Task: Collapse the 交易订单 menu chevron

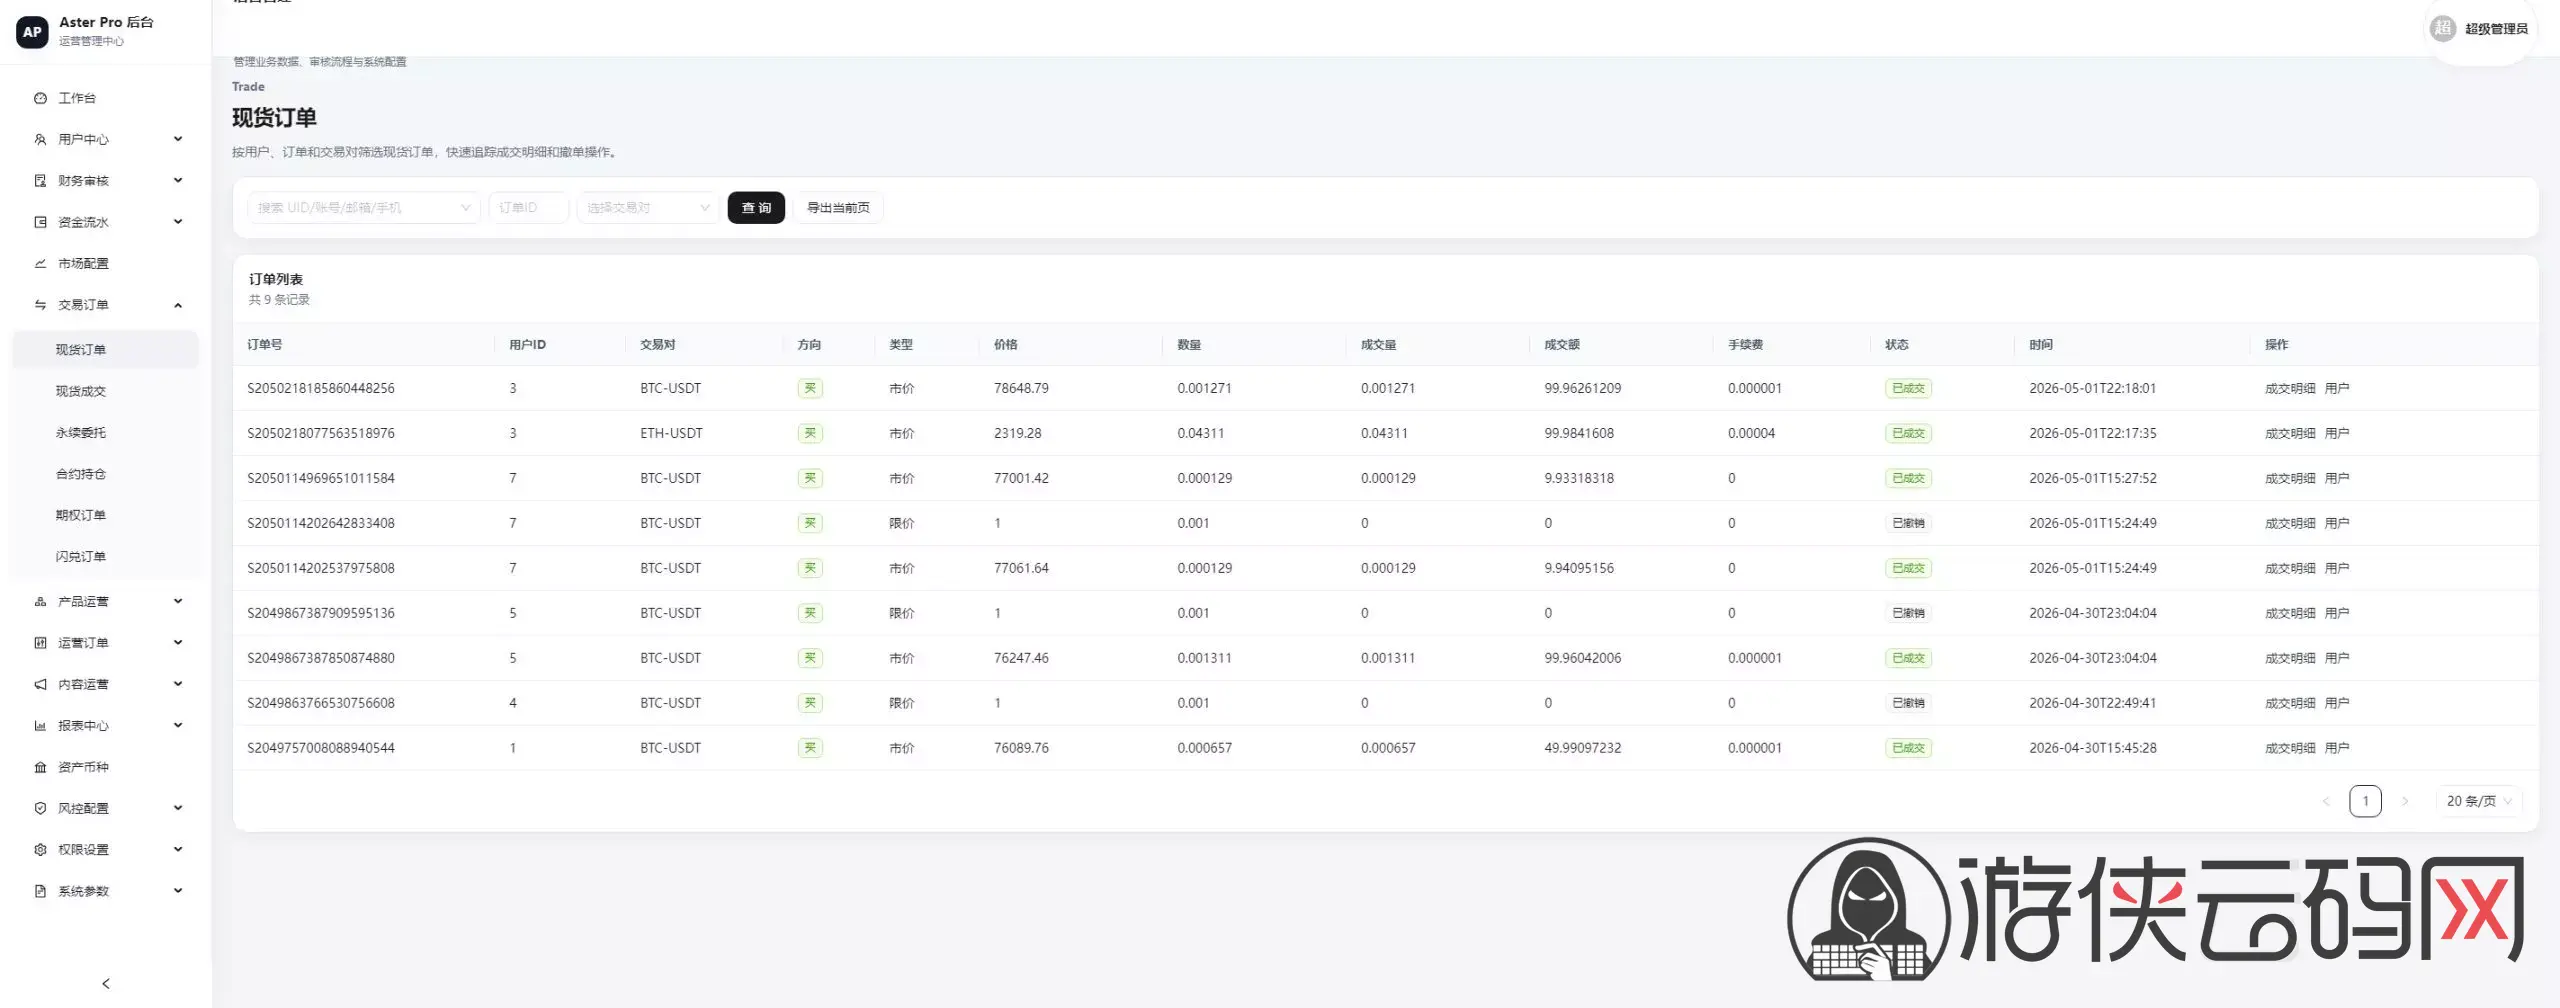Action: (x=178, y=305)
